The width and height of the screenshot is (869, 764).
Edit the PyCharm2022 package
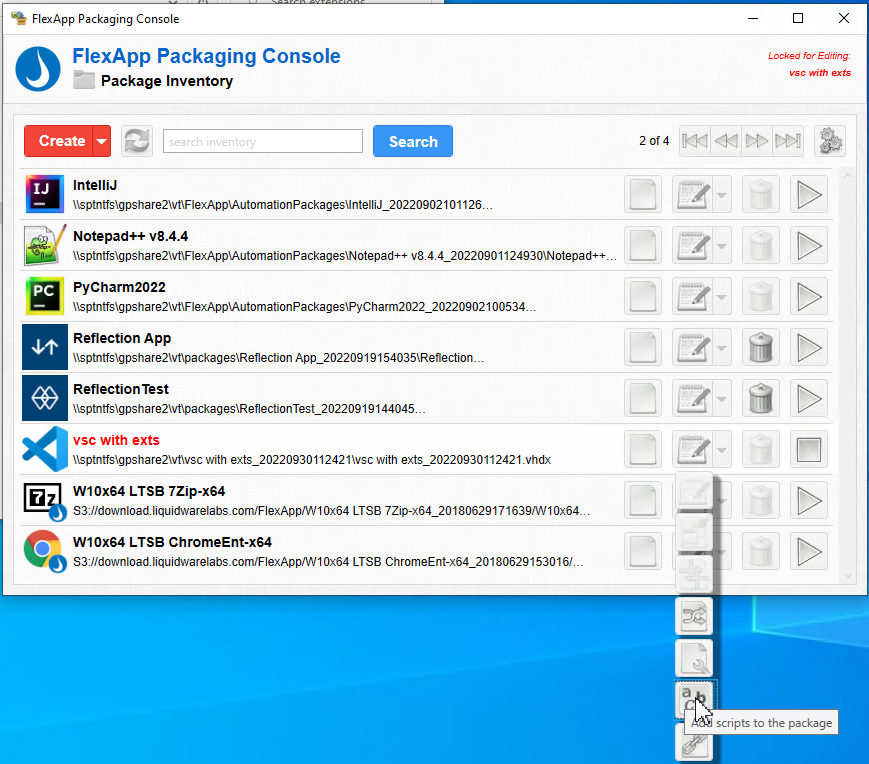click(x=693, y=296)
